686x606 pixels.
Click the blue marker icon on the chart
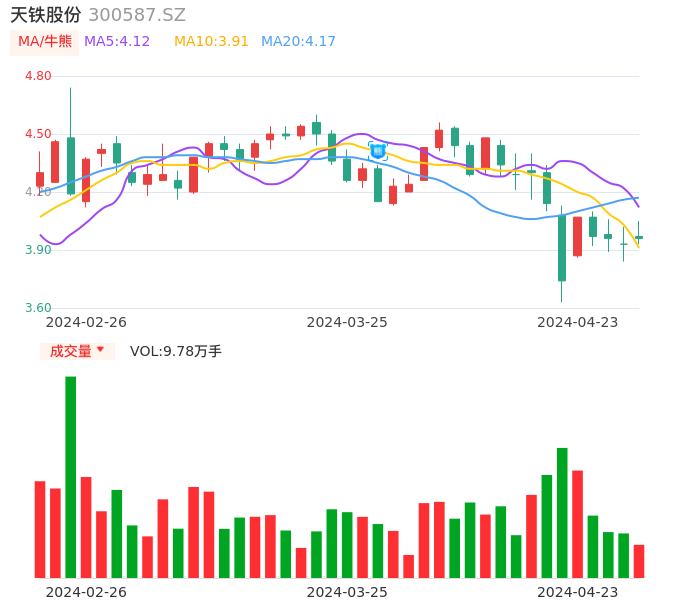[377, 151]
